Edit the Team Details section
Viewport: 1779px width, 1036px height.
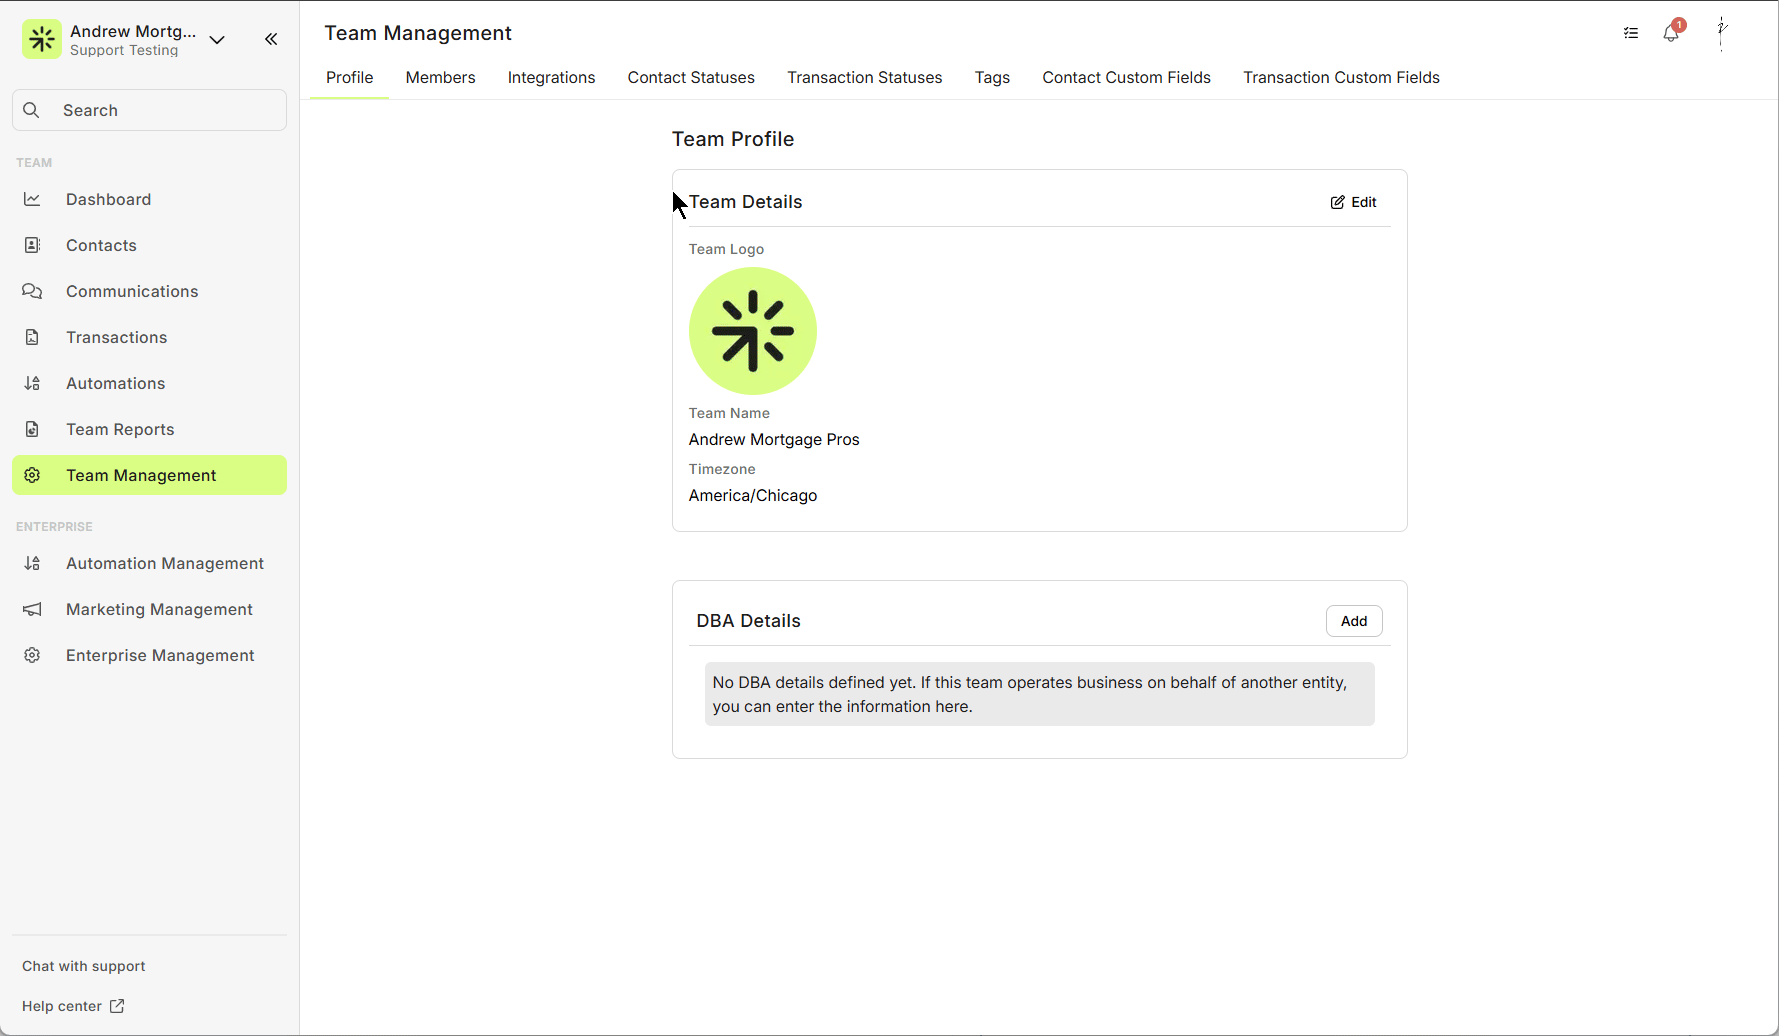point(1353,202)
